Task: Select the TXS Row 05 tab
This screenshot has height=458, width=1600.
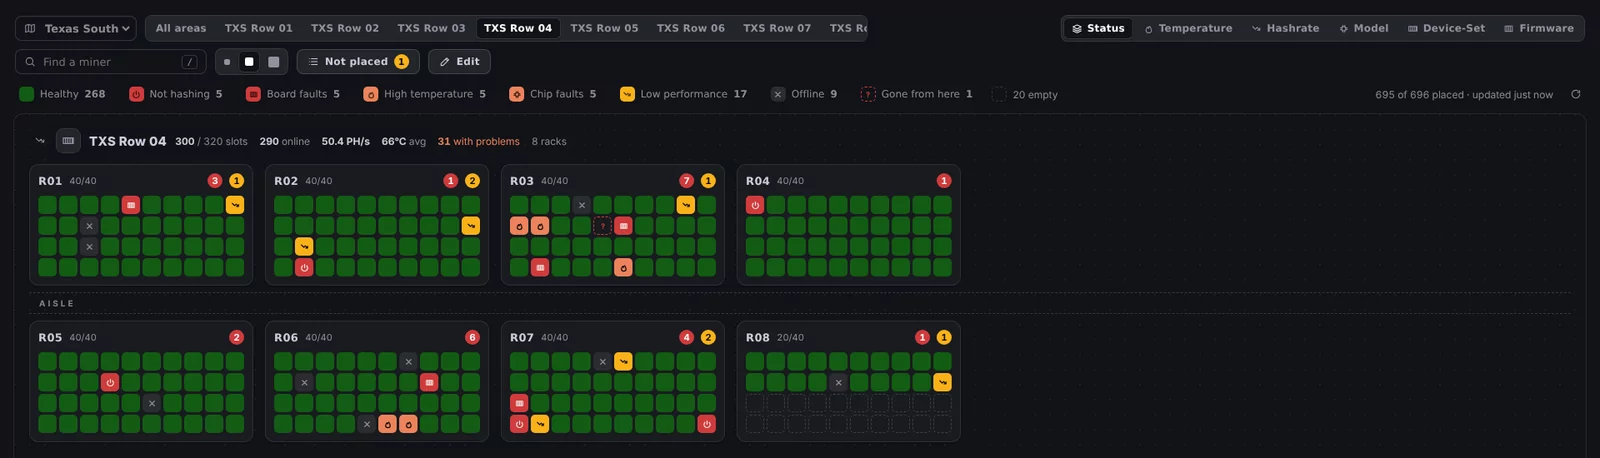Action: coord(604,28)
